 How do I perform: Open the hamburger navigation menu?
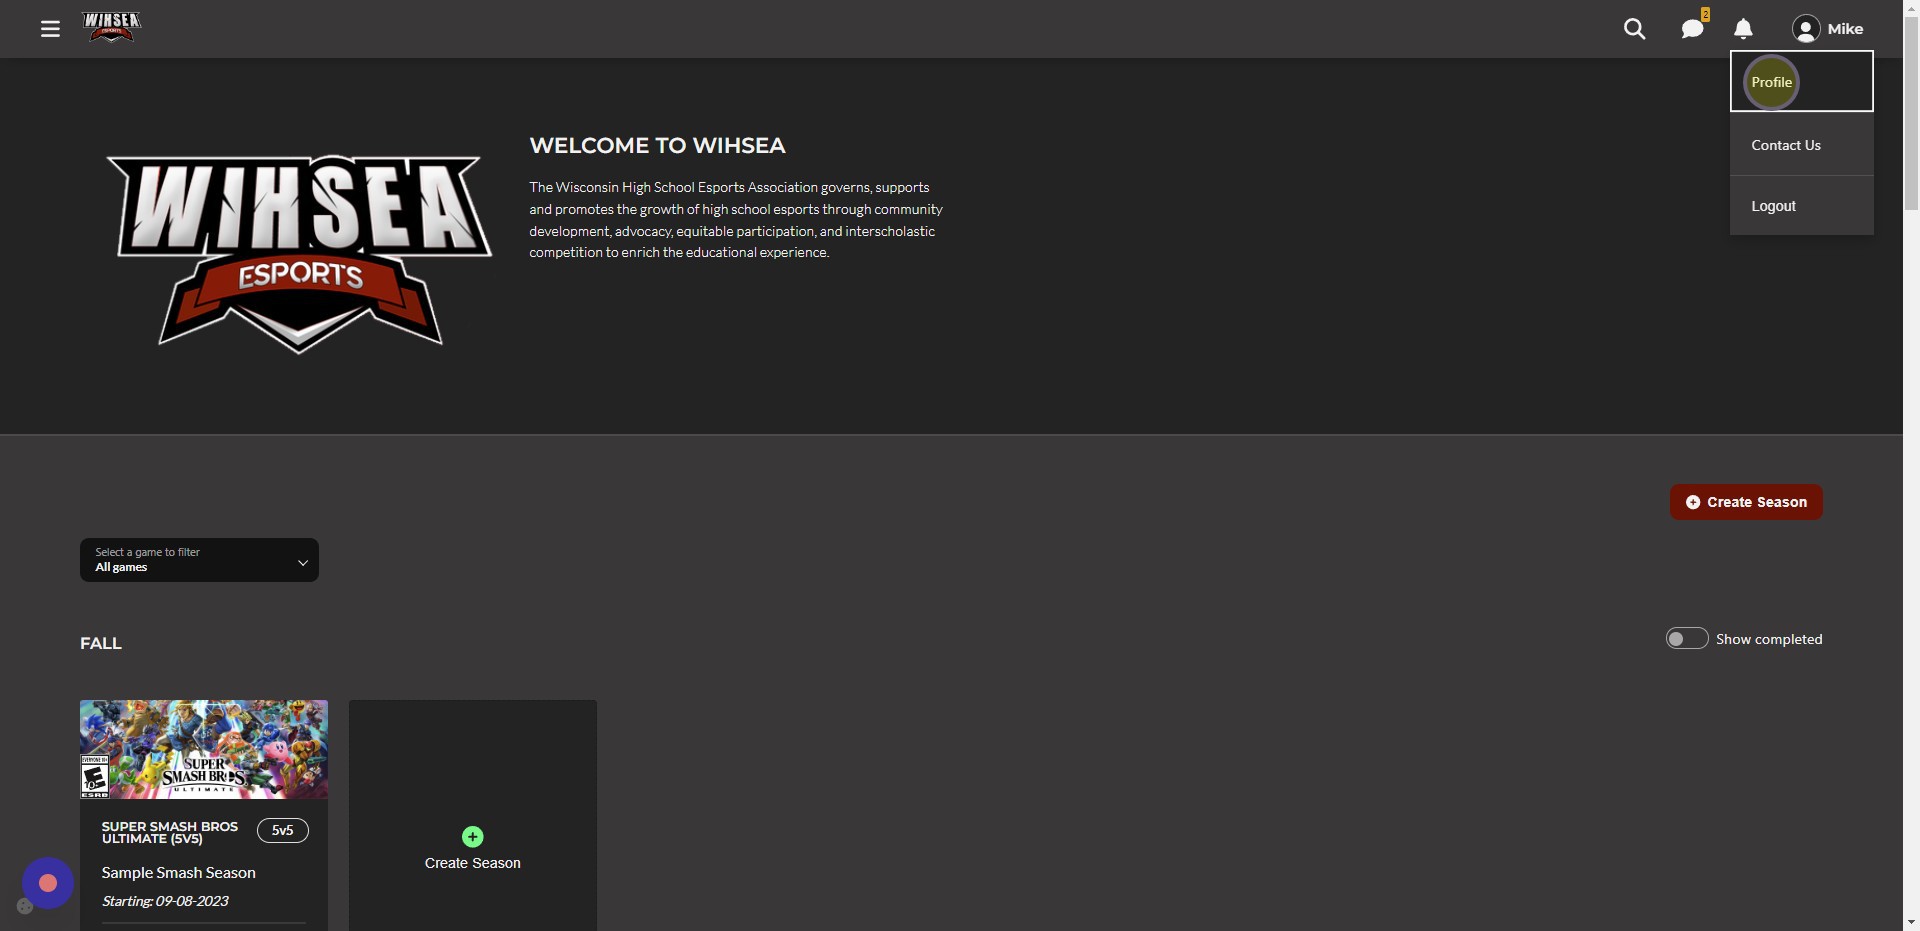click(x=50, y=29)
